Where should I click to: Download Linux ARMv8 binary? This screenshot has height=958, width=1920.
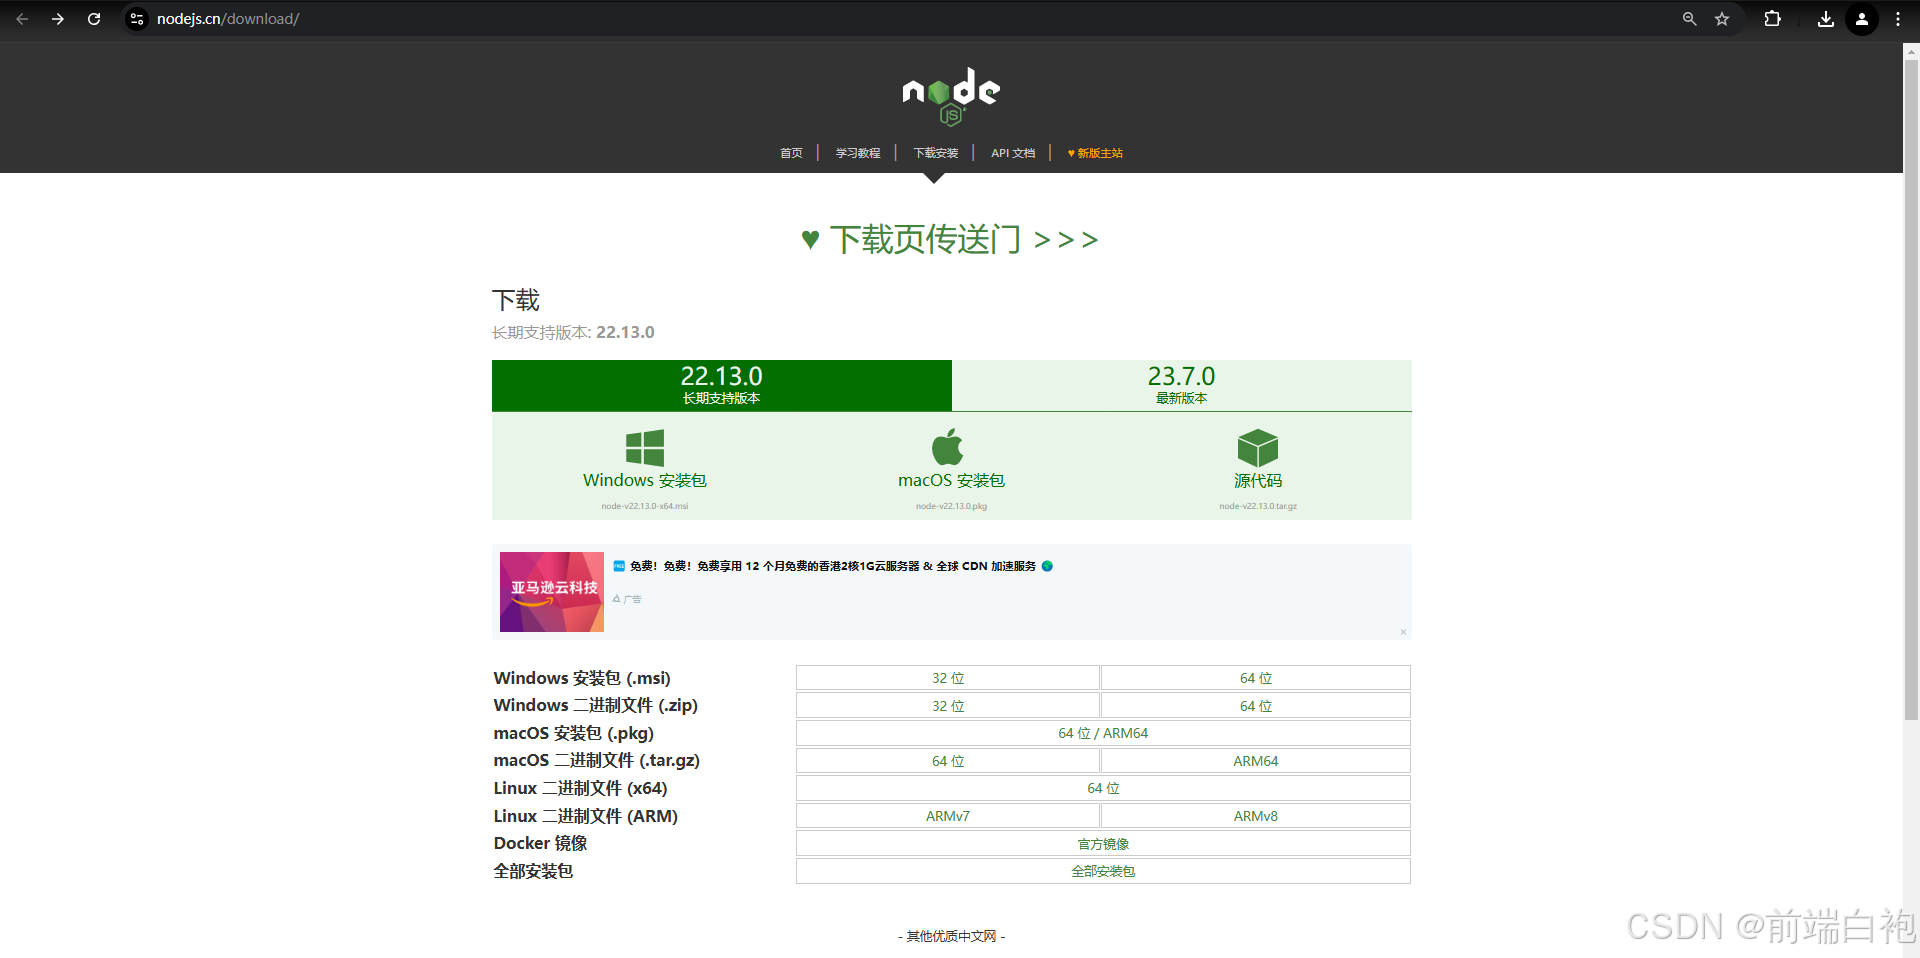pyautogui.click(x=1256, y=816)
